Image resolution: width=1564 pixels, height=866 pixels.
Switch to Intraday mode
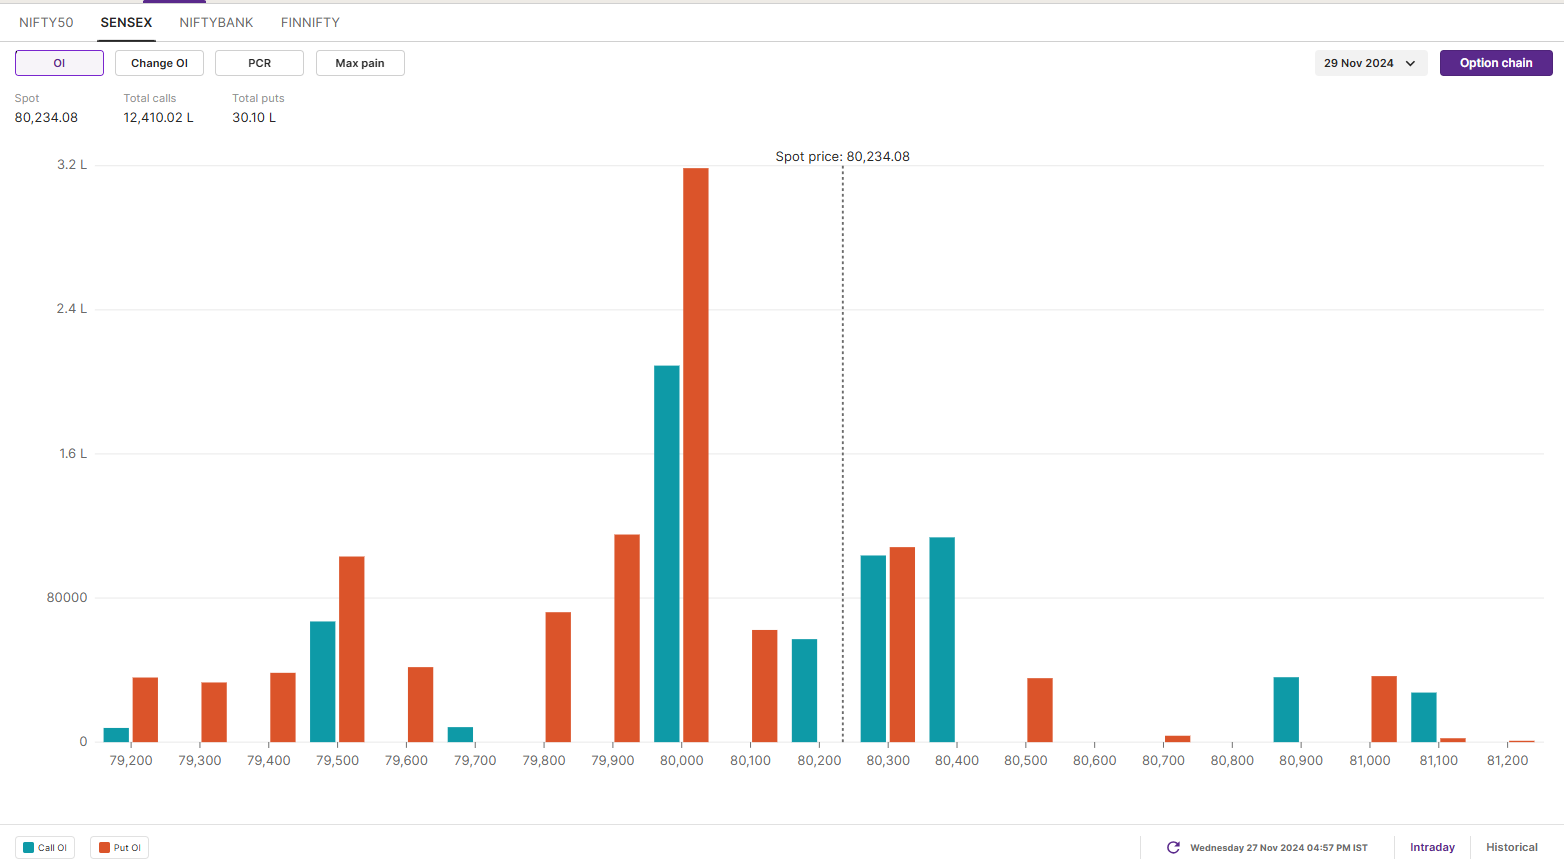click(x=1432, y=847)
